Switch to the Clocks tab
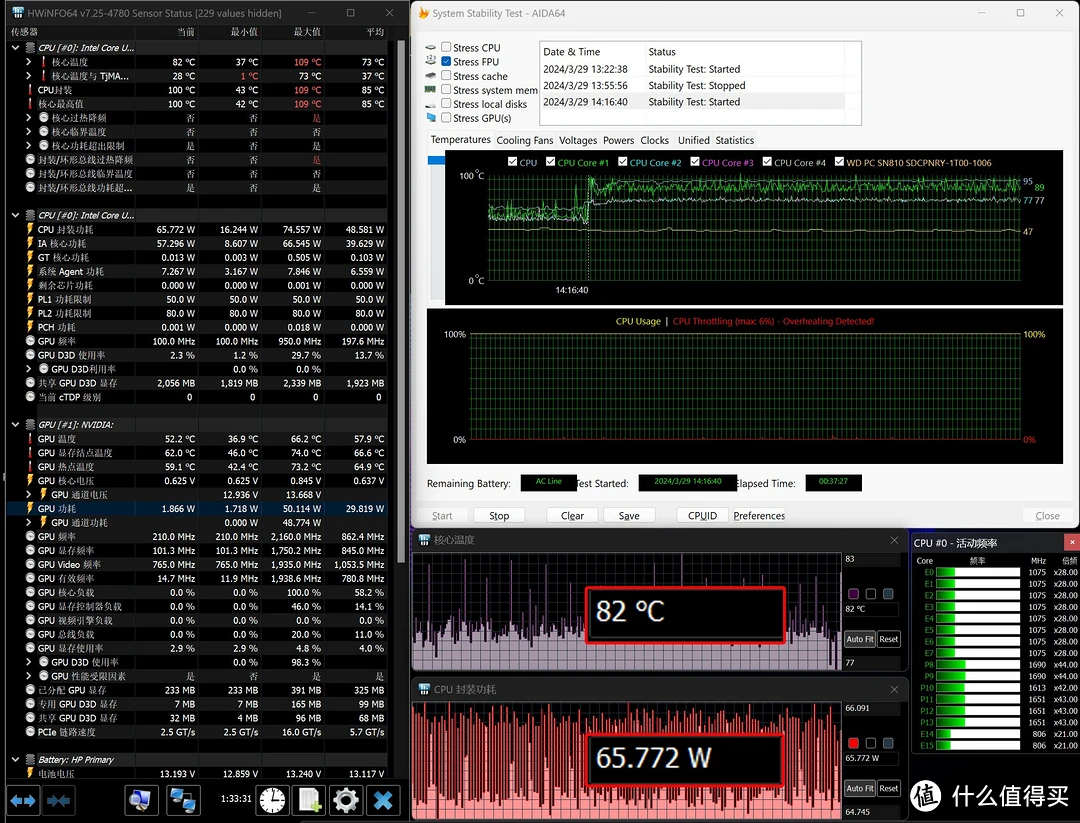Viewport: 1080px width, 823px height. (x=654, y=140)
